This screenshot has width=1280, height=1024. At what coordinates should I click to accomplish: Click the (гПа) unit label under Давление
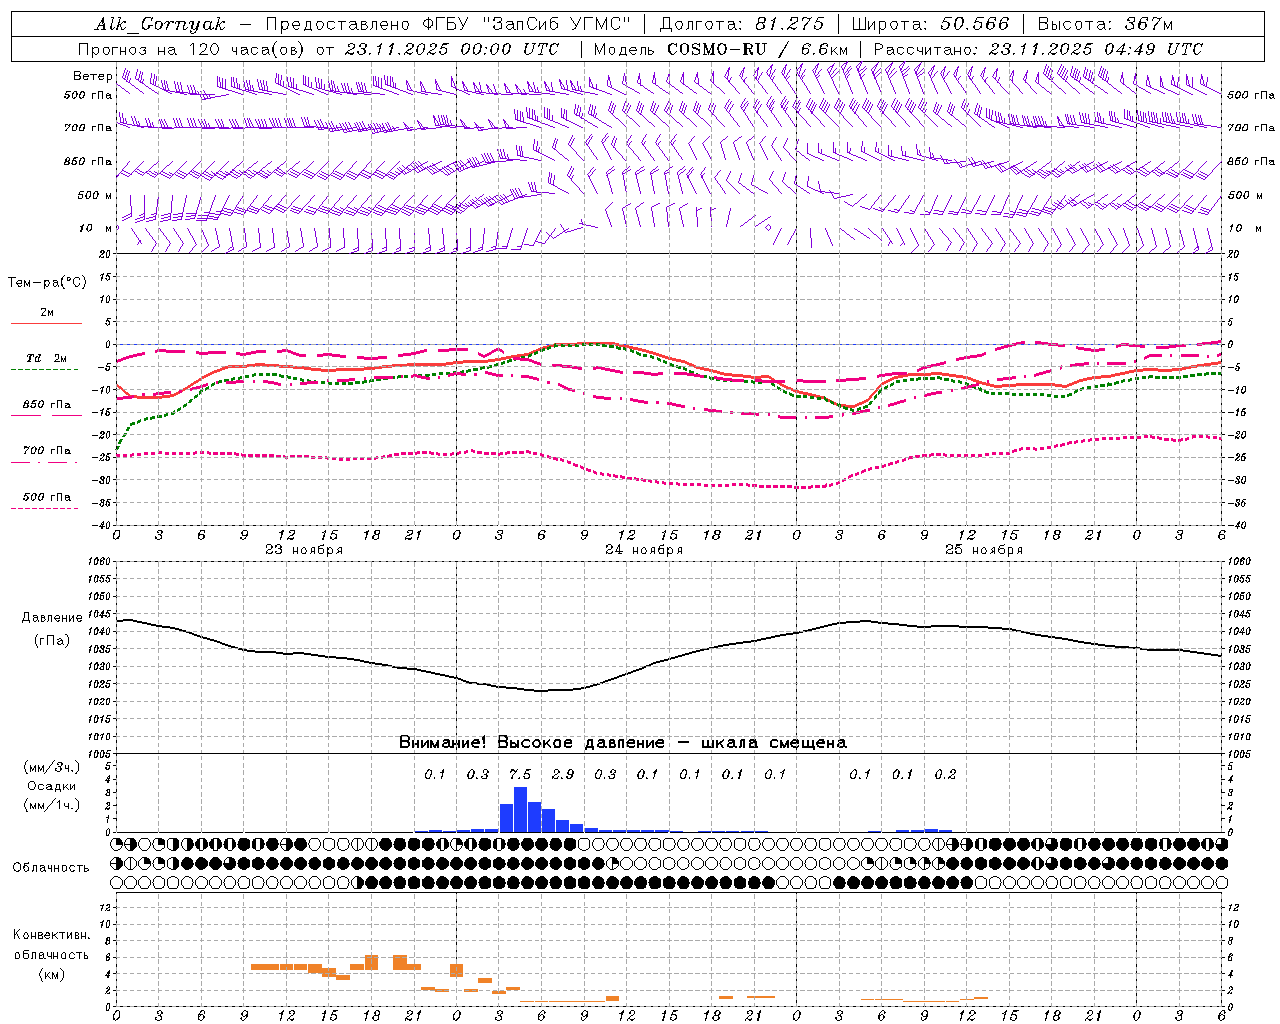click(52, 641)
